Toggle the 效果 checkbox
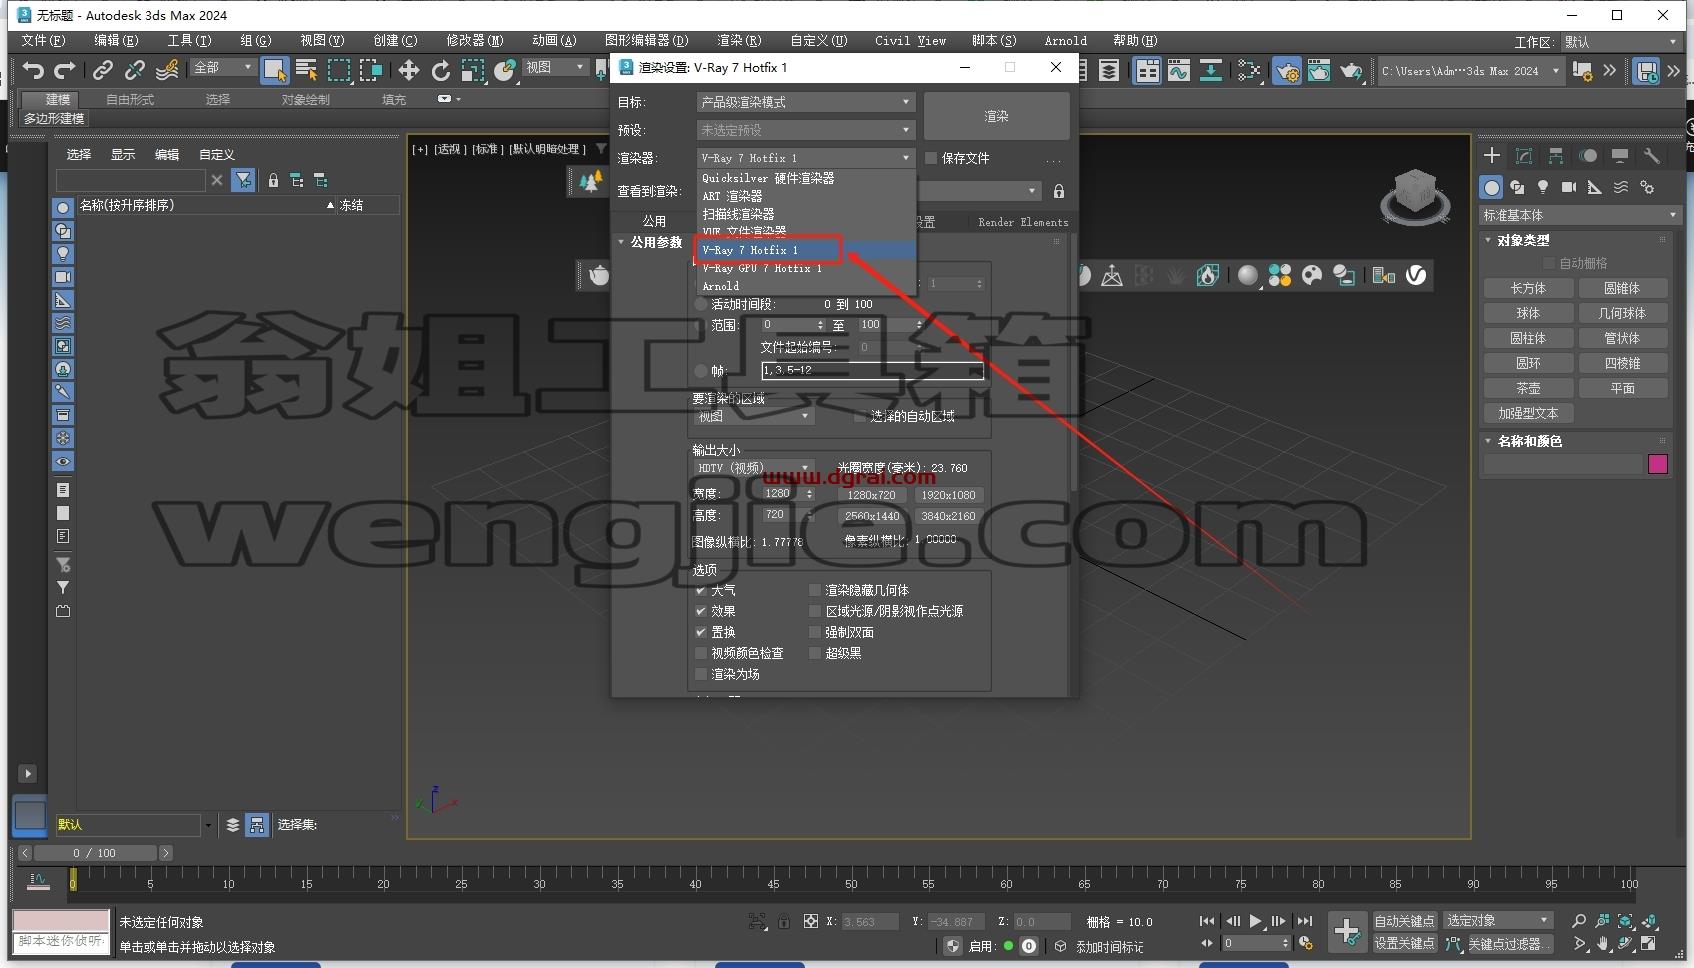 click(x=701, y=611)
